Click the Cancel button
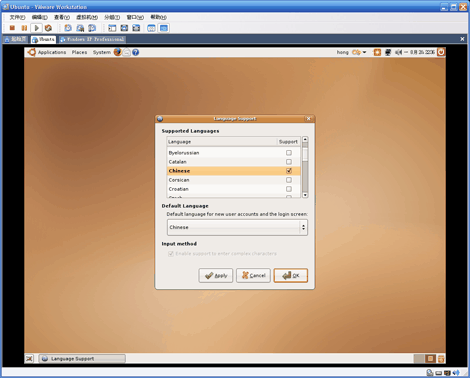This screenshot has width=470, height=378. pos(253,276)
